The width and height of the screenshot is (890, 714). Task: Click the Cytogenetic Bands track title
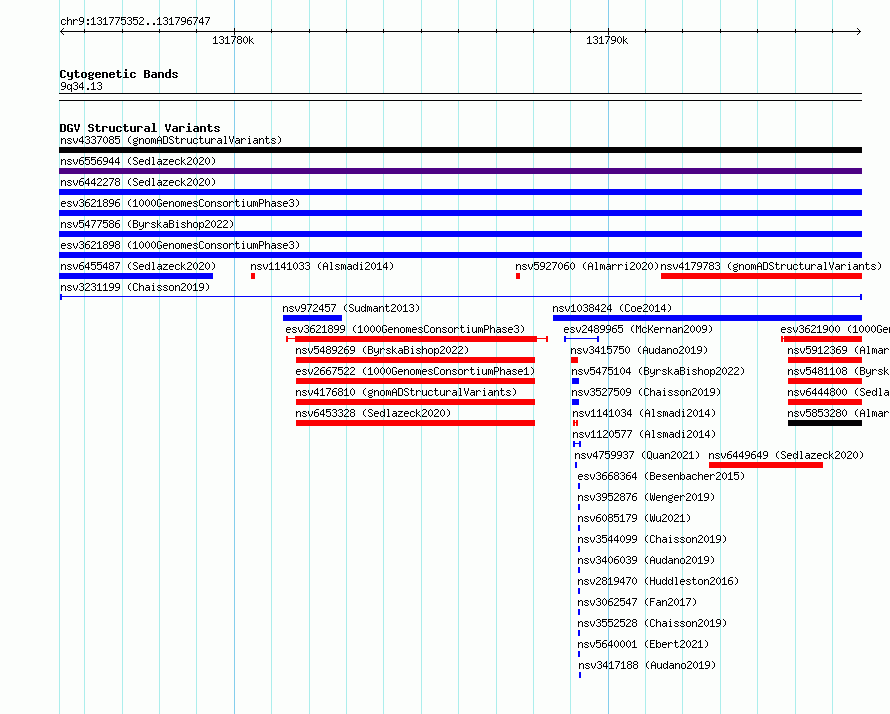click(119, 74)
